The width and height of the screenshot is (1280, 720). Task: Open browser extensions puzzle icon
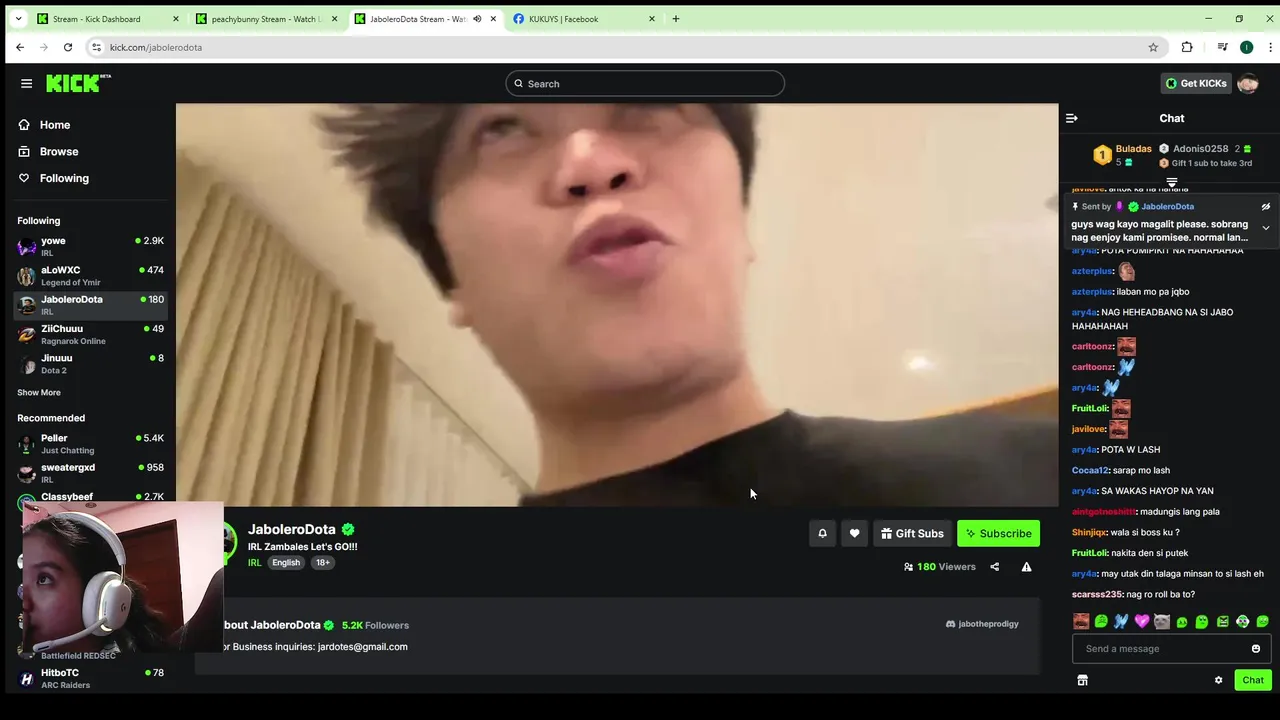pos(1187,47)
